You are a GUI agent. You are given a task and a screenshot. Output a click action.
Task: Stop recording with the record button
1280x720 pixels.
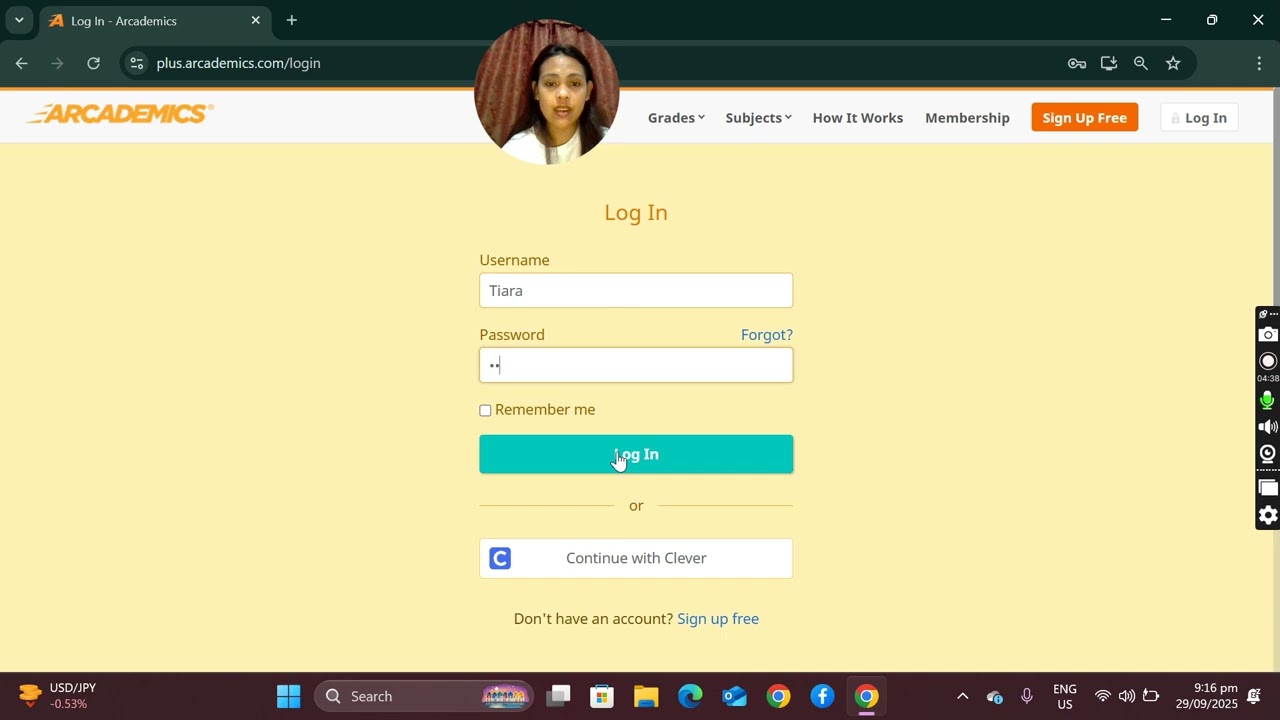pyautogui.click(x=1268, y=361)
